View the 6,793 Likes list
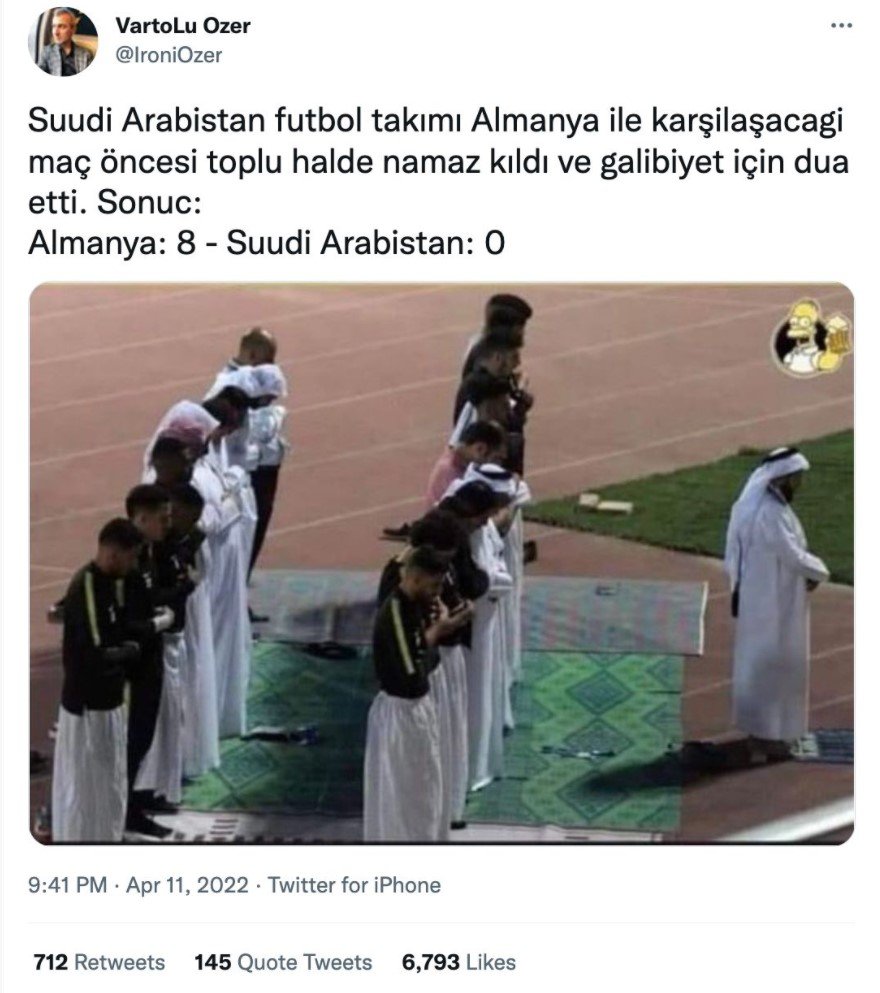Viewport: 880px width, 993px height. tap(458, 962)
